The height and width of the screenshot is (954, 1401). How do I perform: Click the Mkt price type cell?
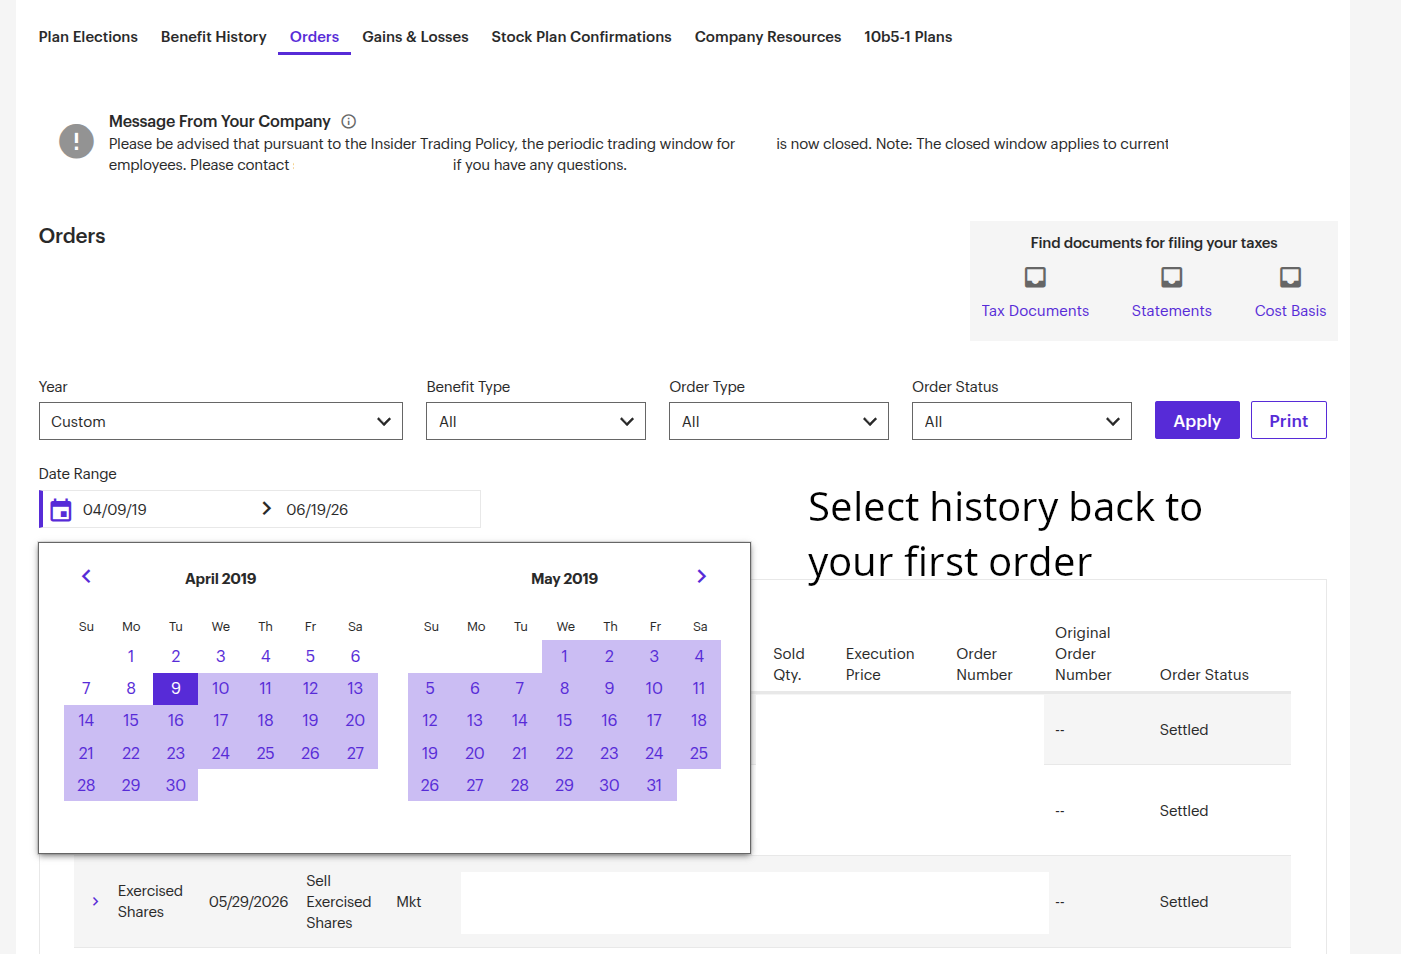click(x=408, y=902)
